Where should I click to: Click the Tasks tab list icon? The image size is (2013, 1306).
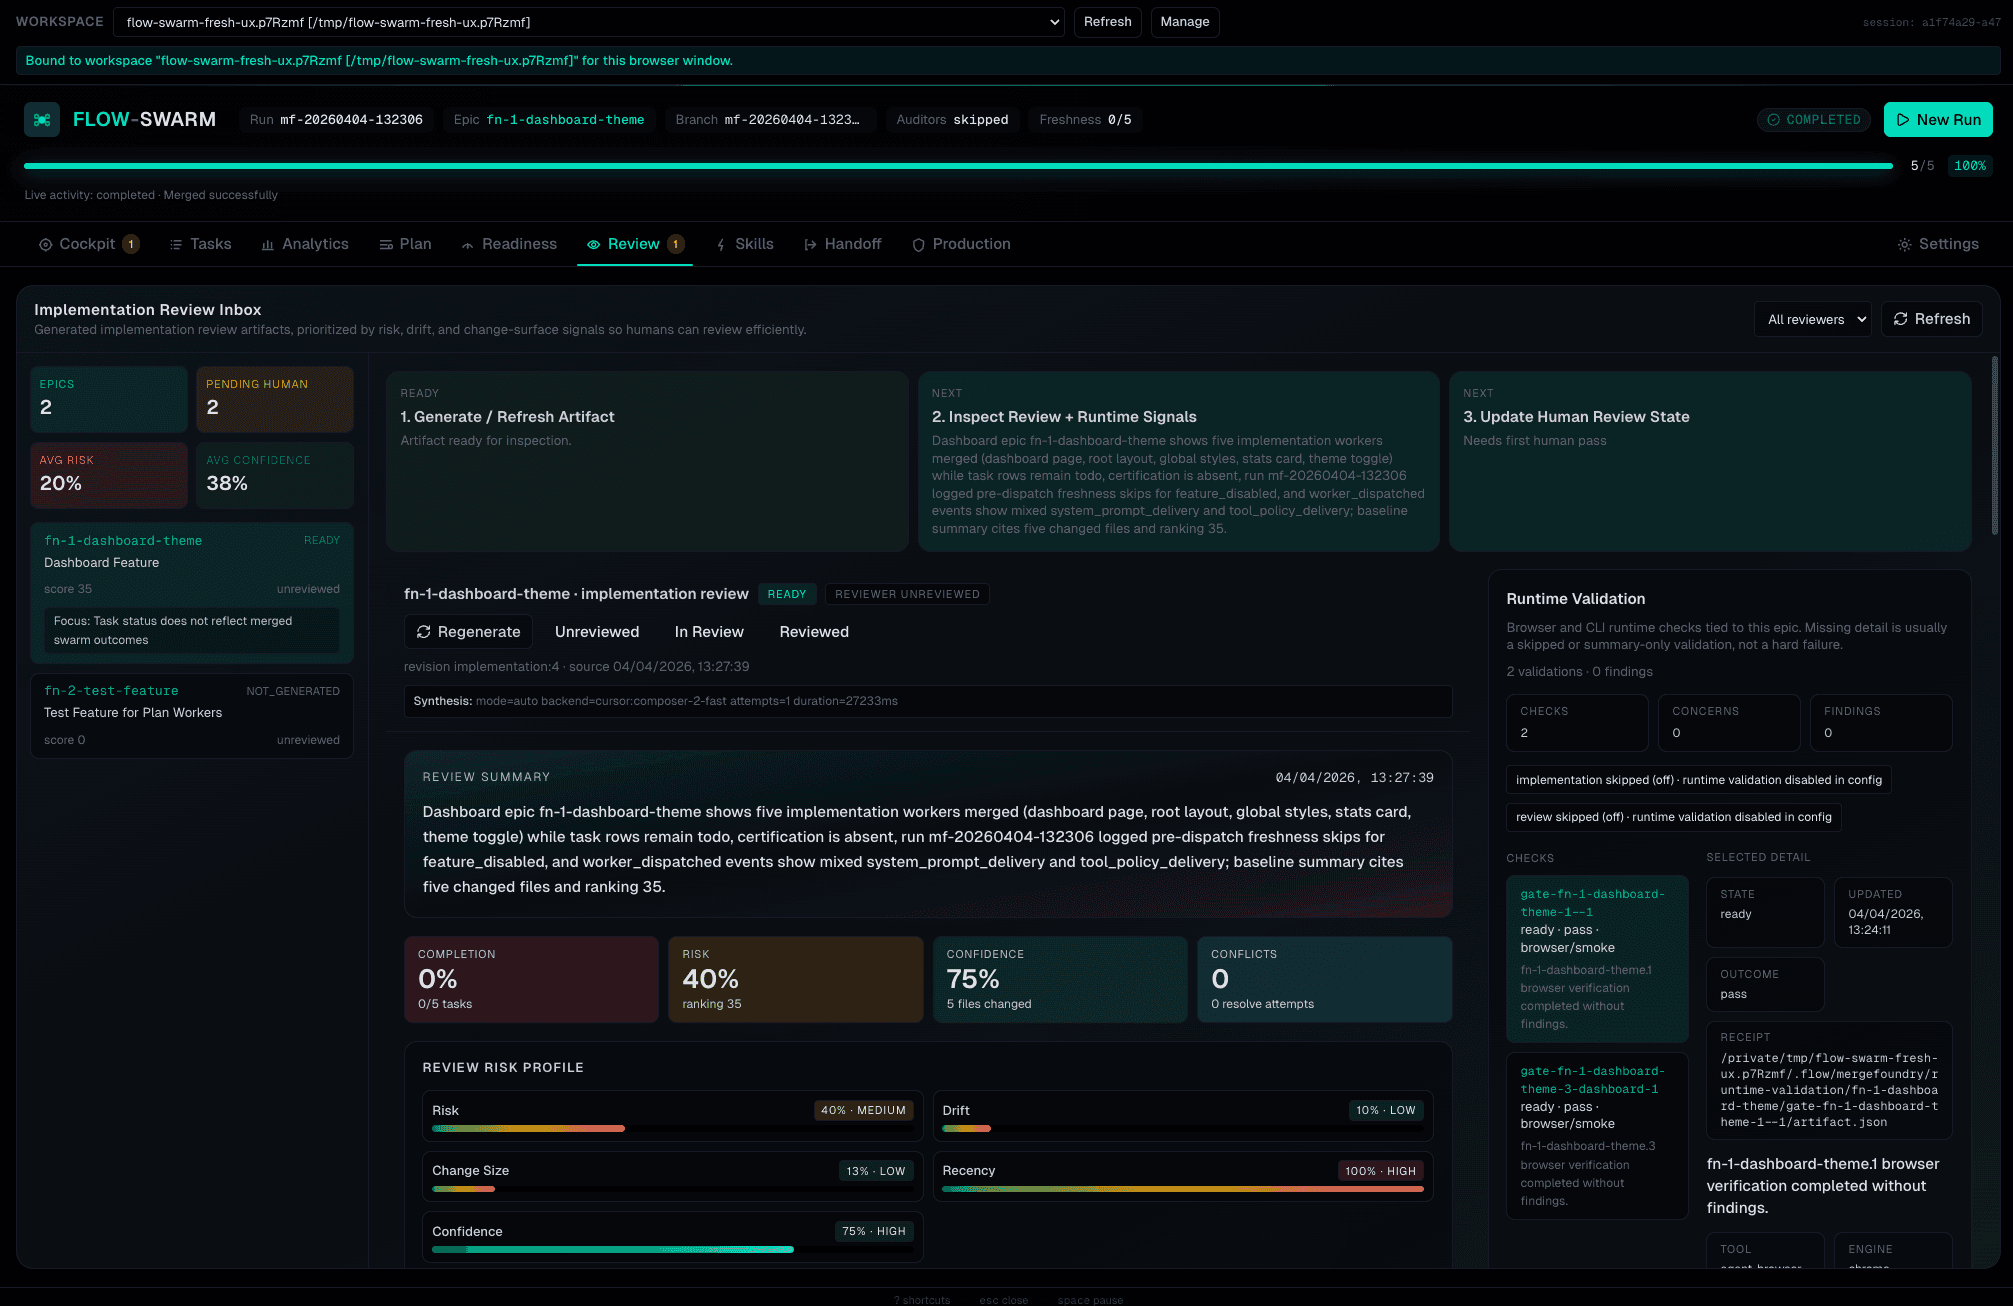coord(176,245)
